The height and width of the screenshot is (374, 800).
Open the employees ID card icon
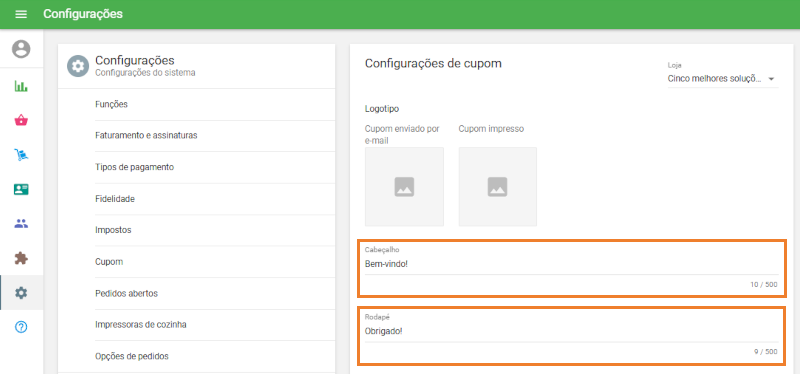pyautogui.click(x=21, y=189)
